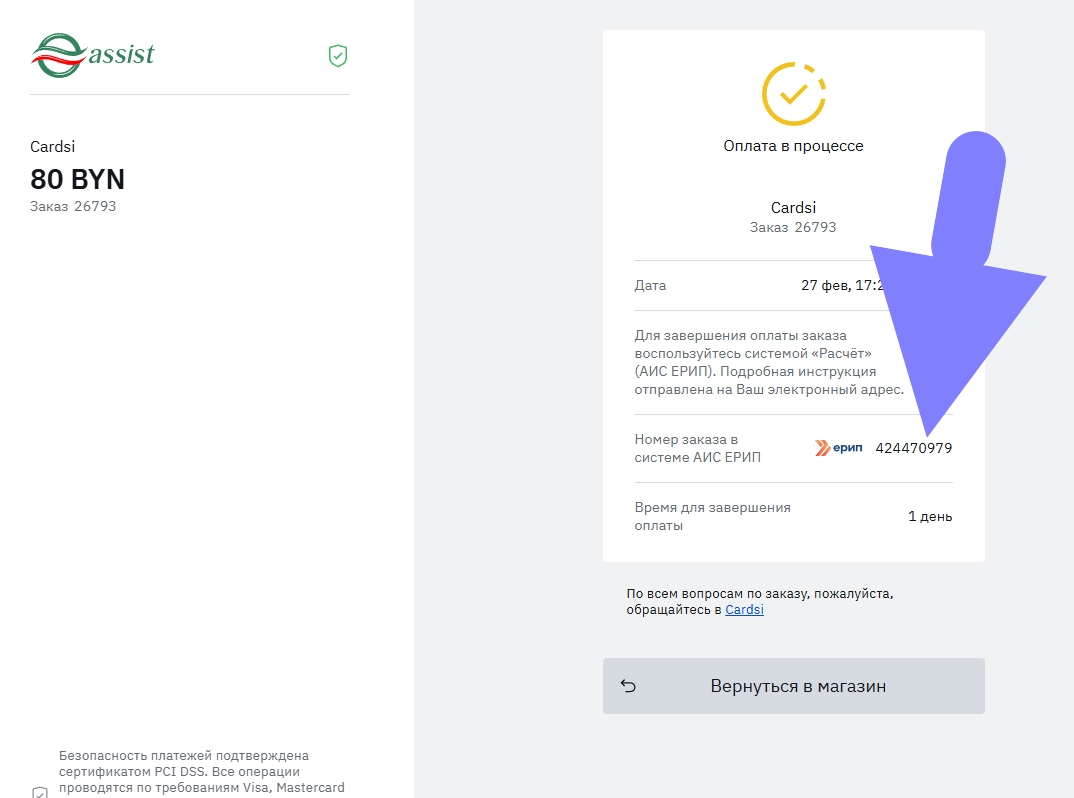Image resolution: width=1074 pixels, height=798 pixels.
Task: Click the "1 день" completion time value
Action: click(x=930, y=517)
